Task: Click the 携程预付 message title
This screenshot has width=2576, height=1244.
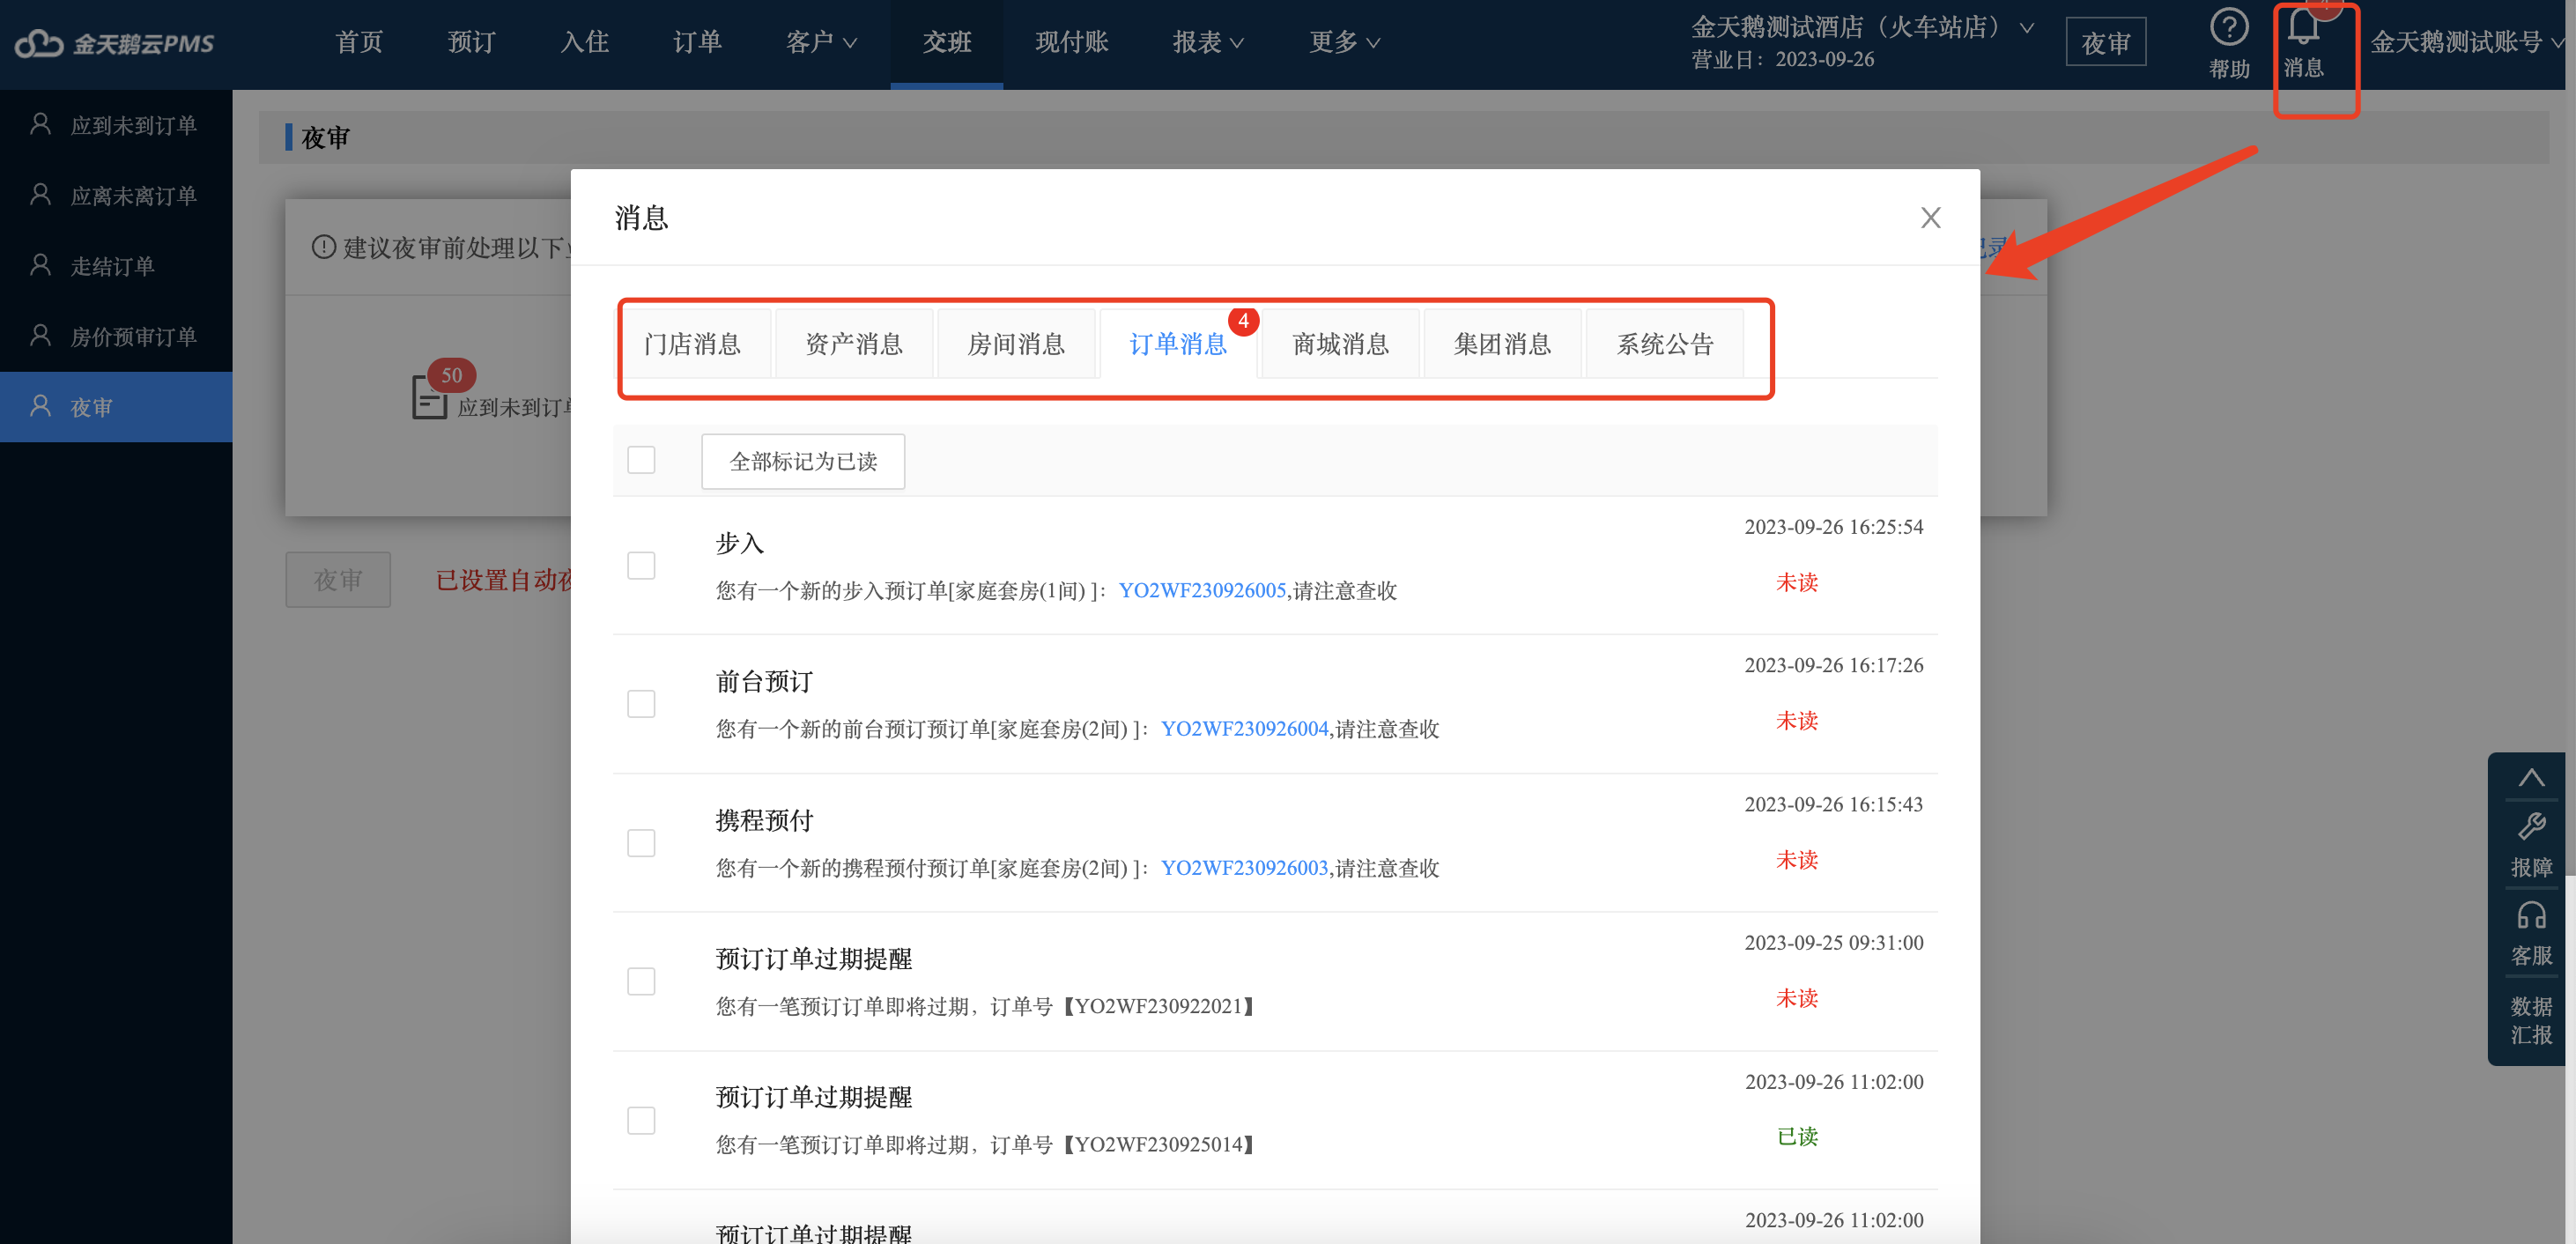Action: tap(764, 821)
